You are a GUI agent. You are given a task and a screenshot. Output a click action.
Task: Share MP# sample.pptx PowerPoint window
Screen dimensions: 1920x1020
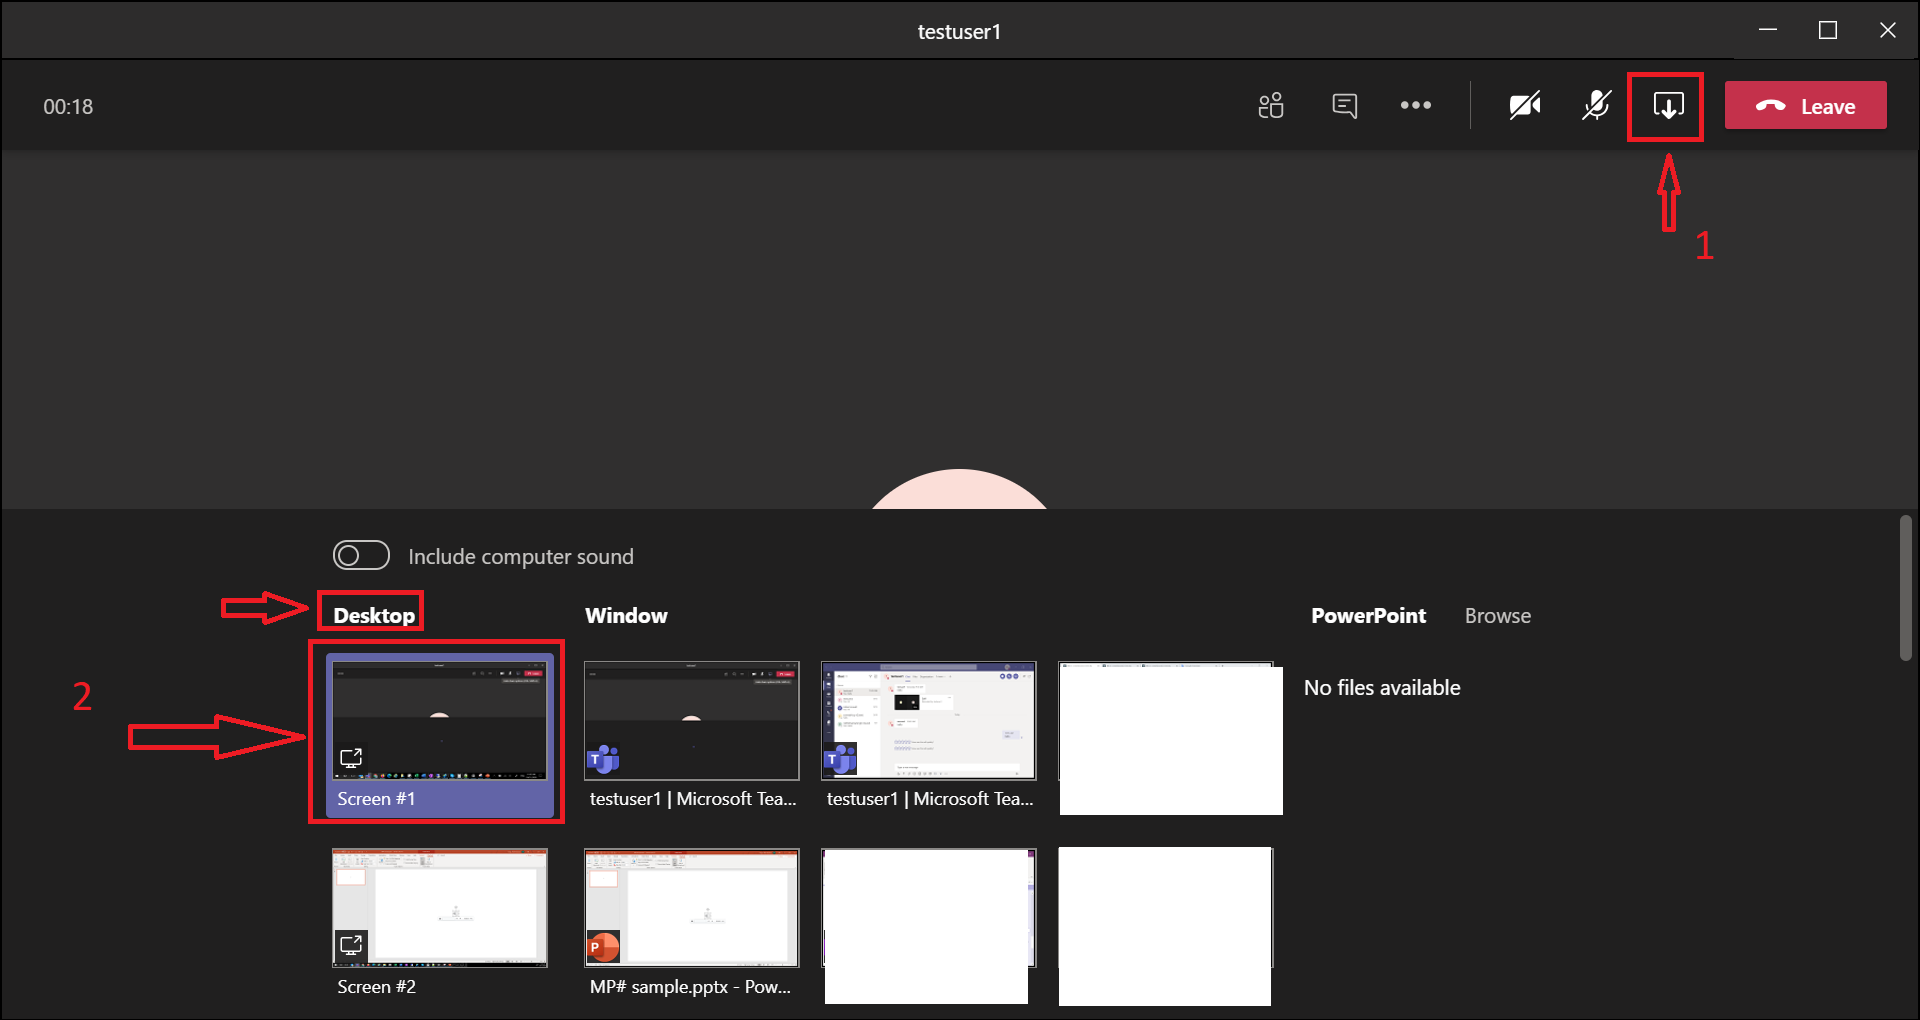coord(692,908)
